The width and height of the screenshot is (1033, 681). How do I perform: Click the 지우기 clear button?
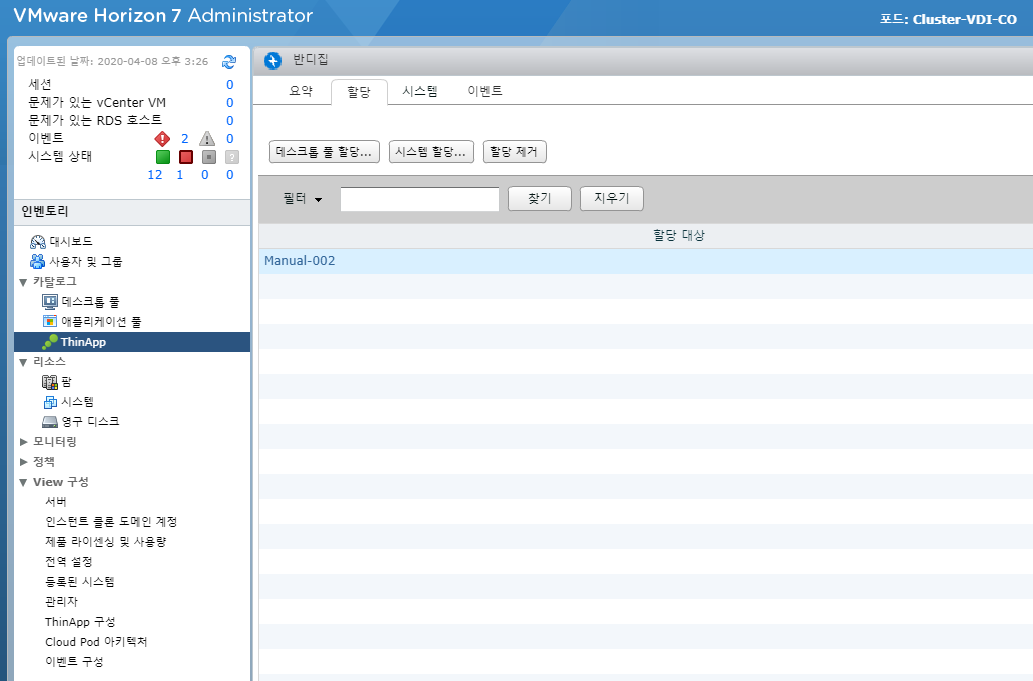[611, 198]
